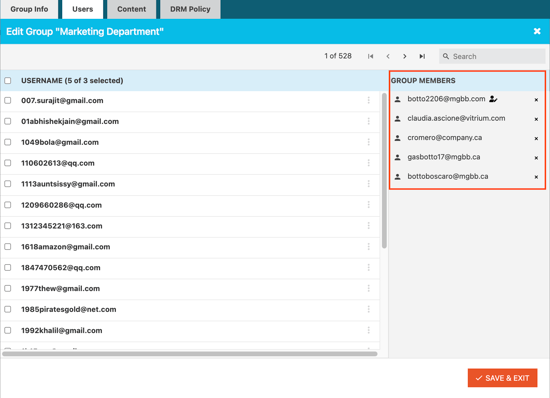Screen dimensions: 550x398
Task: Select checkbox for 1113auntsissy@gmail.com
Action: point(8,184)
